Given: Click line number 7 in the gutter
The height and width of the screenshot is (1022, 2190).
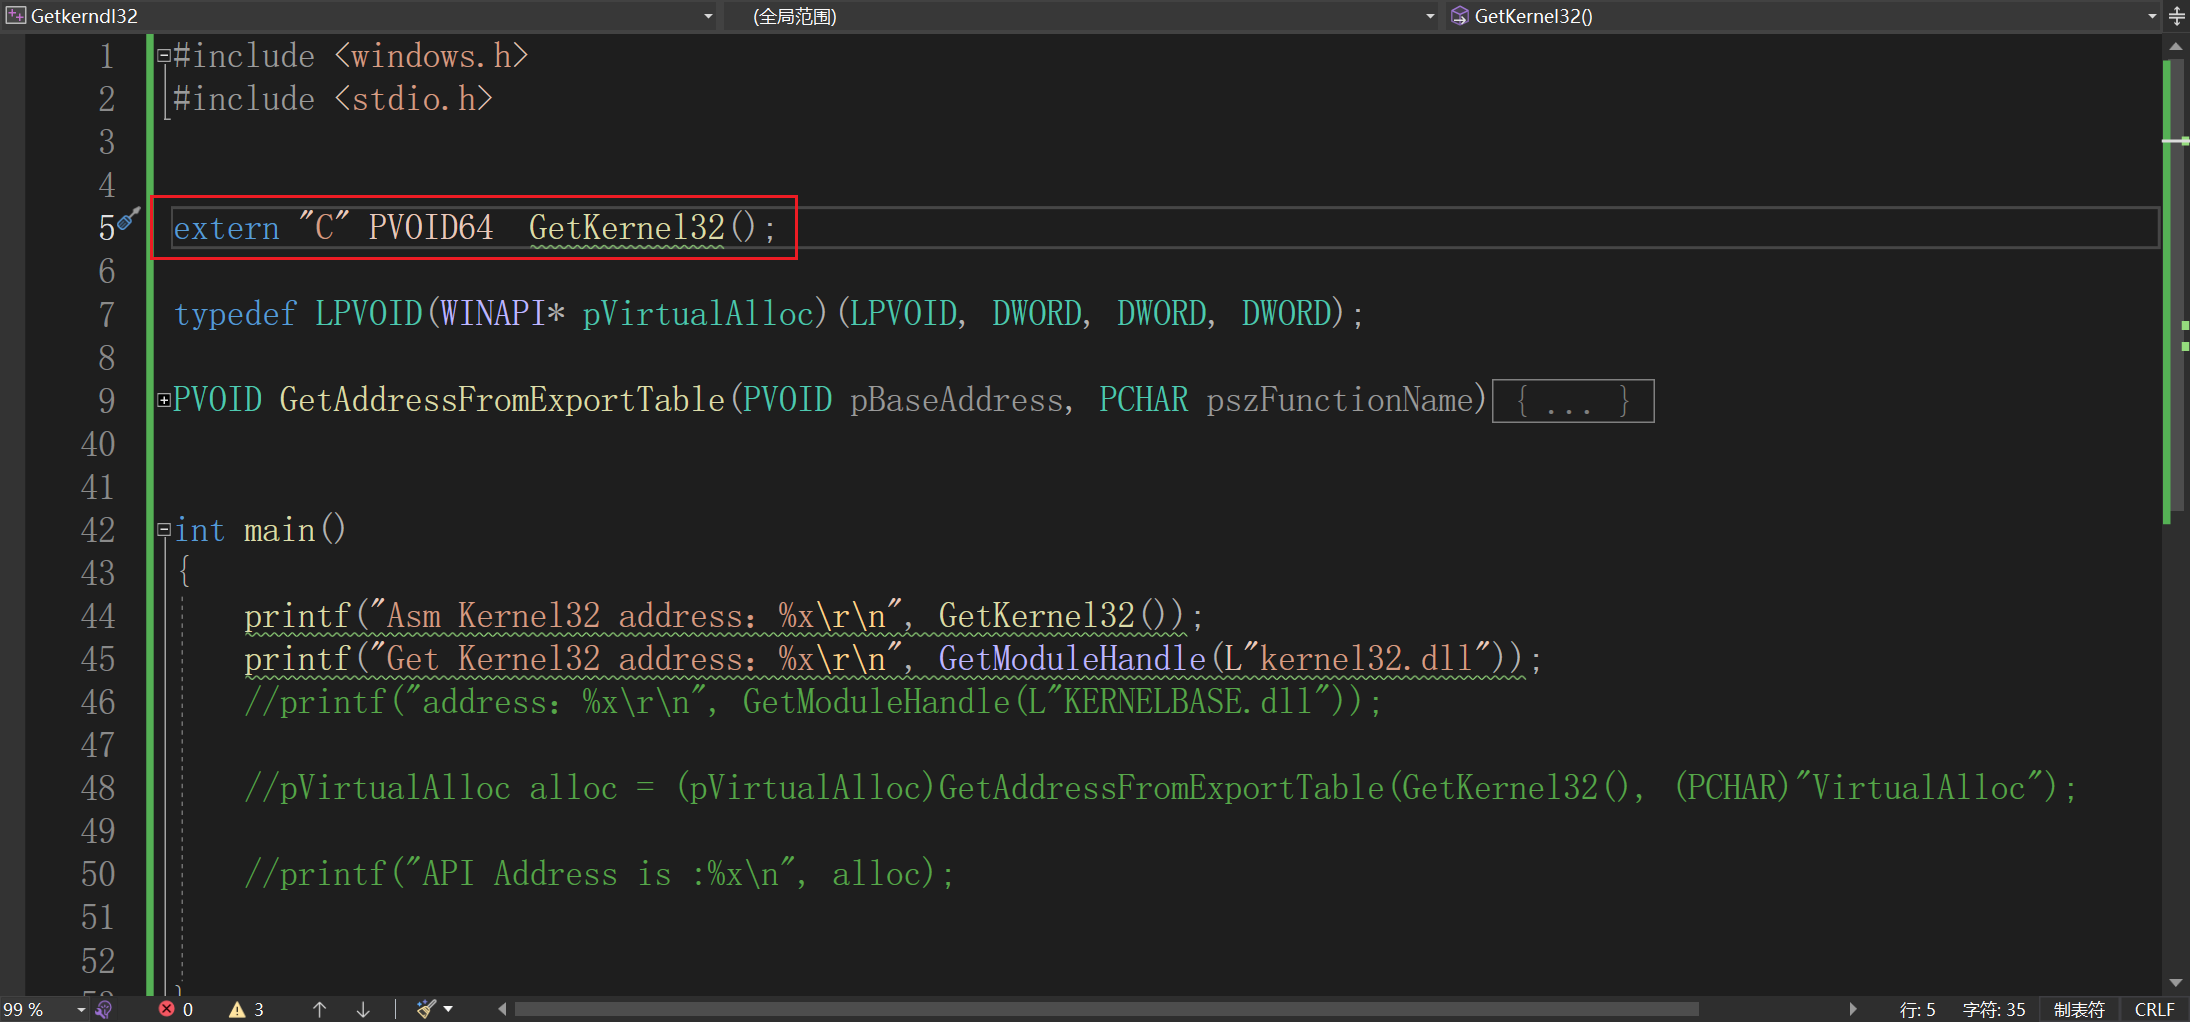Looking at the screenshot, I should tap(107, 315).
